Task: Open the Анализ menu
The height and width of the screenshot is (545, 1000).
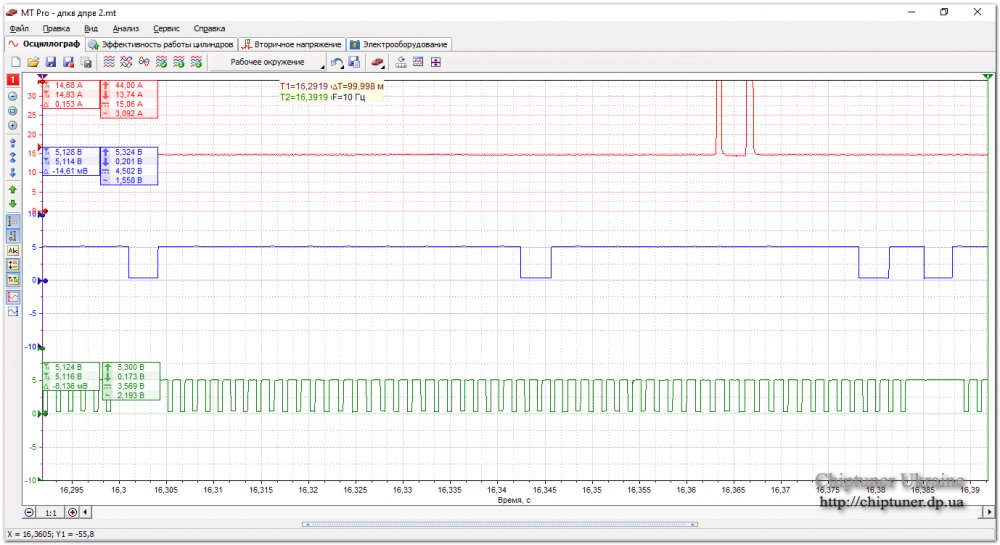Action: coord(126,29)
